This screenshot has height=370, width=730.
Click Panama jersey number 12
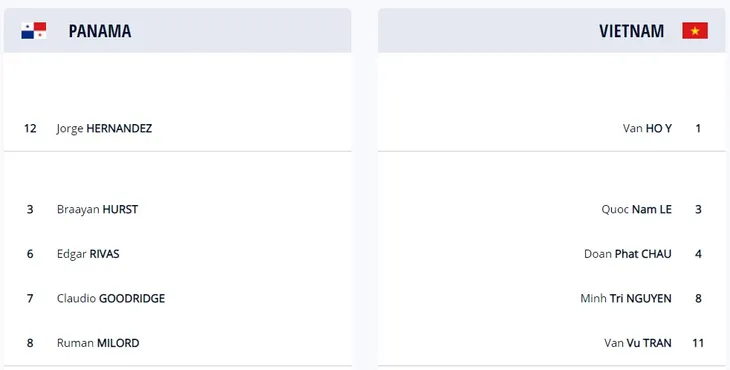point(30,128)
